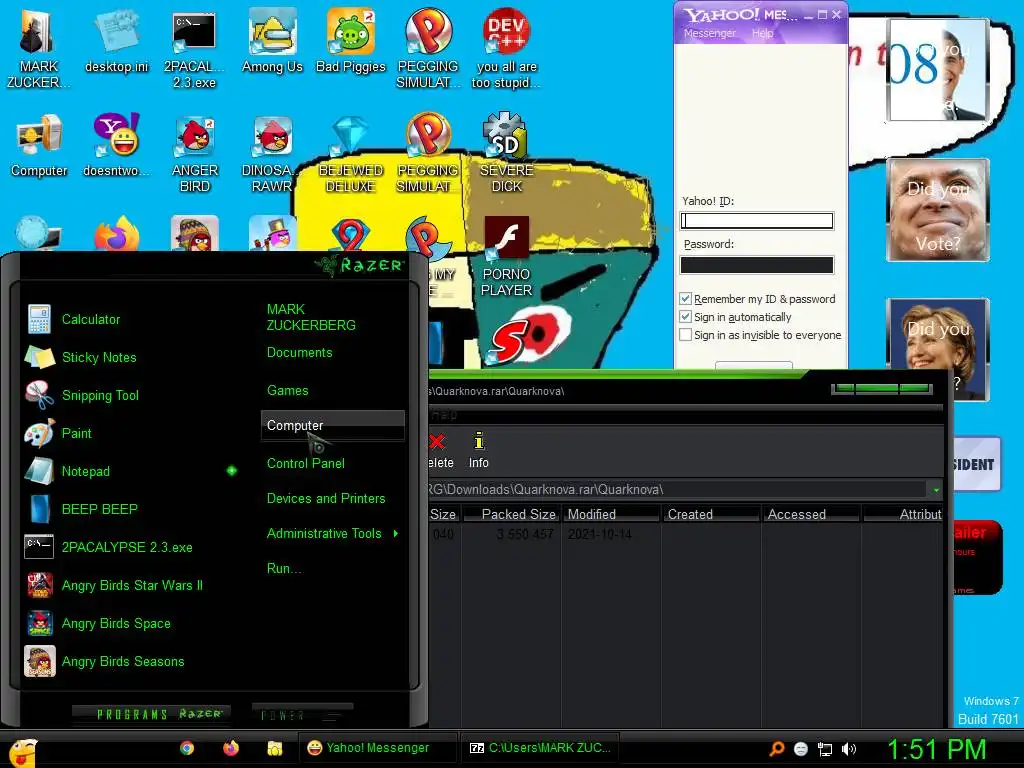Open the Flash player desktop shortcut
1024x768 pixels.
pyautogui.click(x=506, y=256)
